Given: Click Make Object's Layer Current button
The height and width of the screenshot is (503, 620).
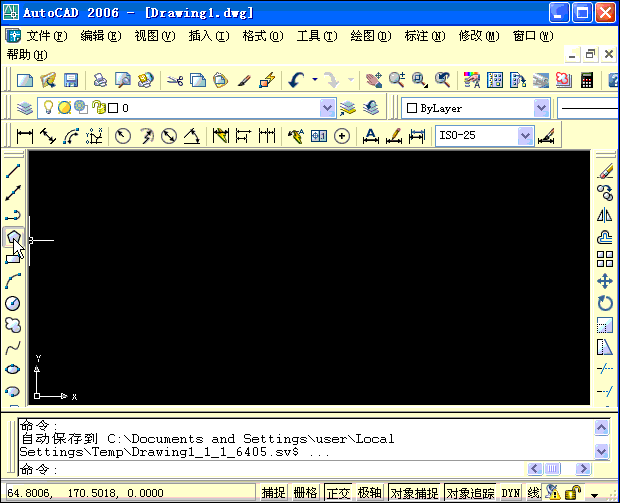Looking at the screenshot, I should (x=348, y=108).
